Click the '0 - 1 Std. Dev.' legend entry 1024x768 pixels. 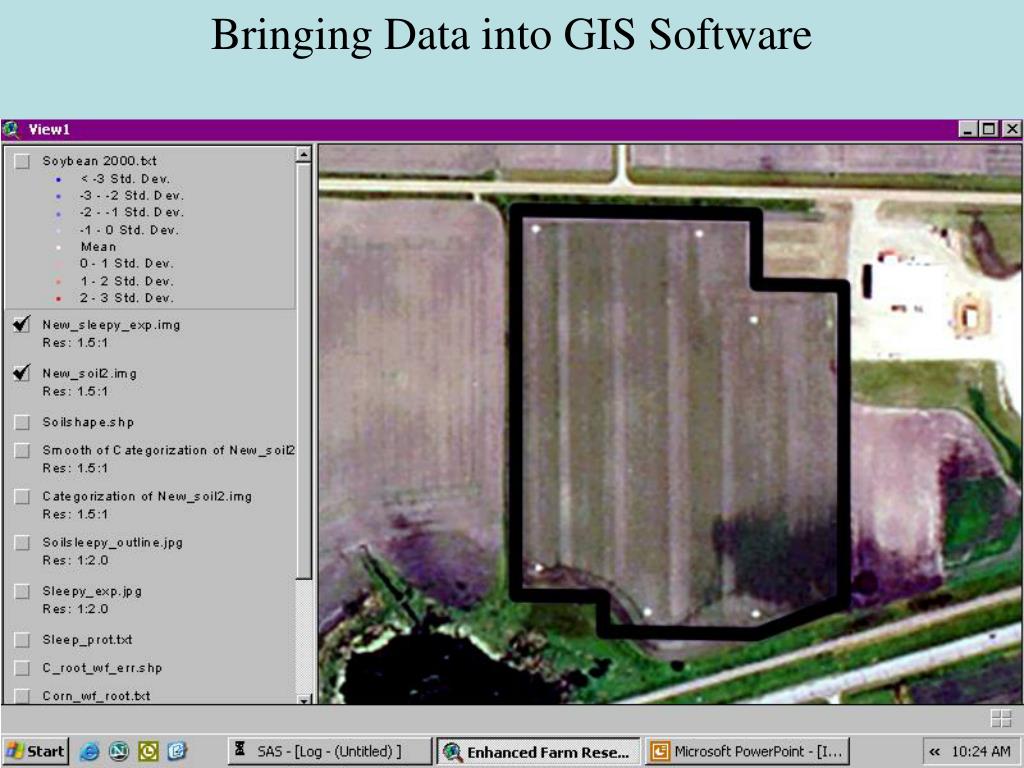tap(126, 264)
